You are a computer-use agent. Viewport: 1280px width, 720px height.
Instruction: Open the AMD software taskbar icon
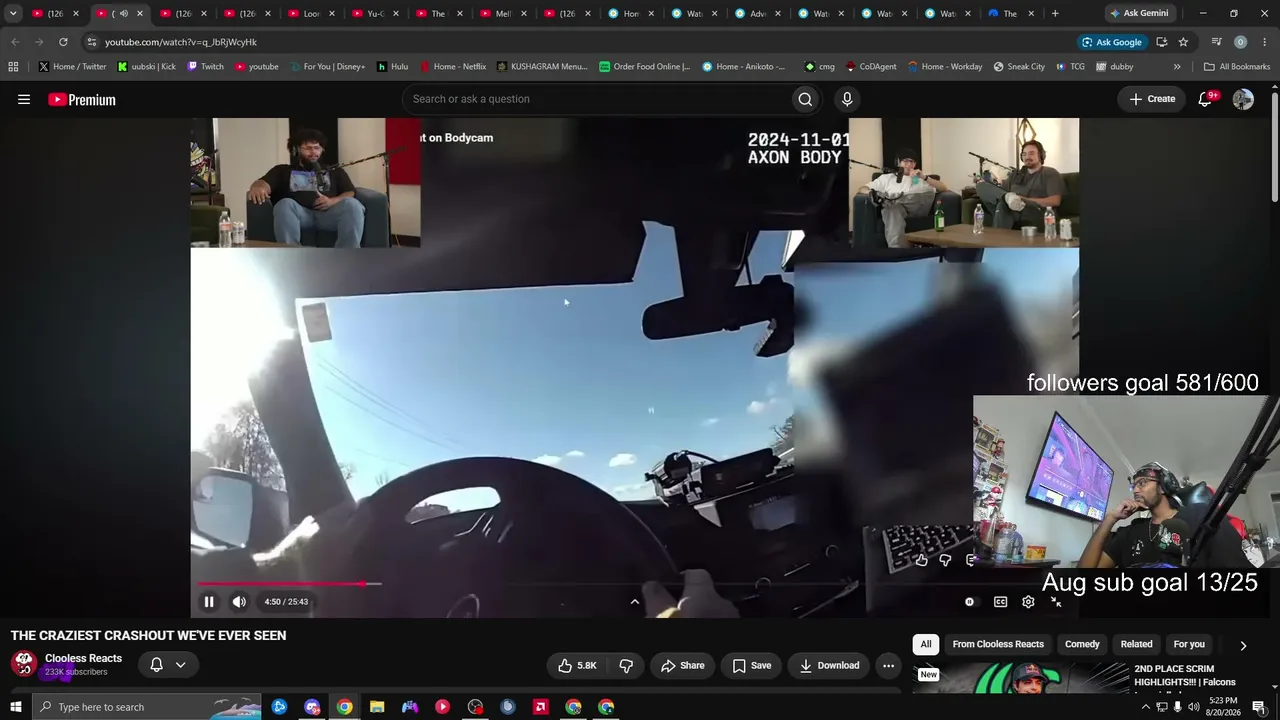tap(541, 707)
